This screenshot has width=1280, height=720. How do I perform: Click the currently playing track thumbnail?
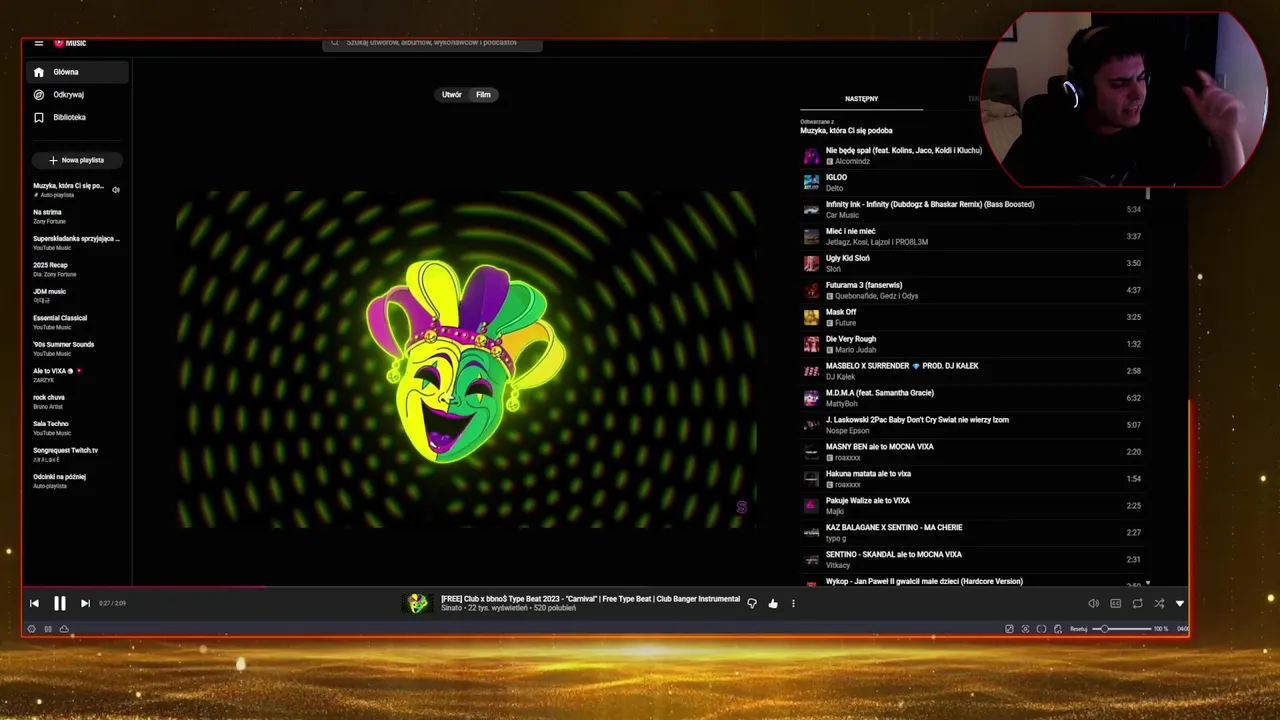[417, 603]
